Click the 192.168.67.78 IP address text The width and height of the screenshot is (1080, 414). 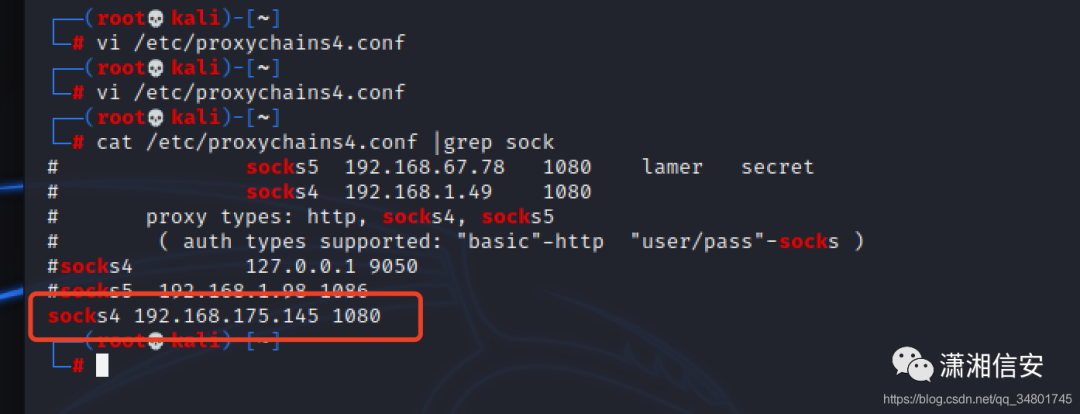click(x=424, y=167)
